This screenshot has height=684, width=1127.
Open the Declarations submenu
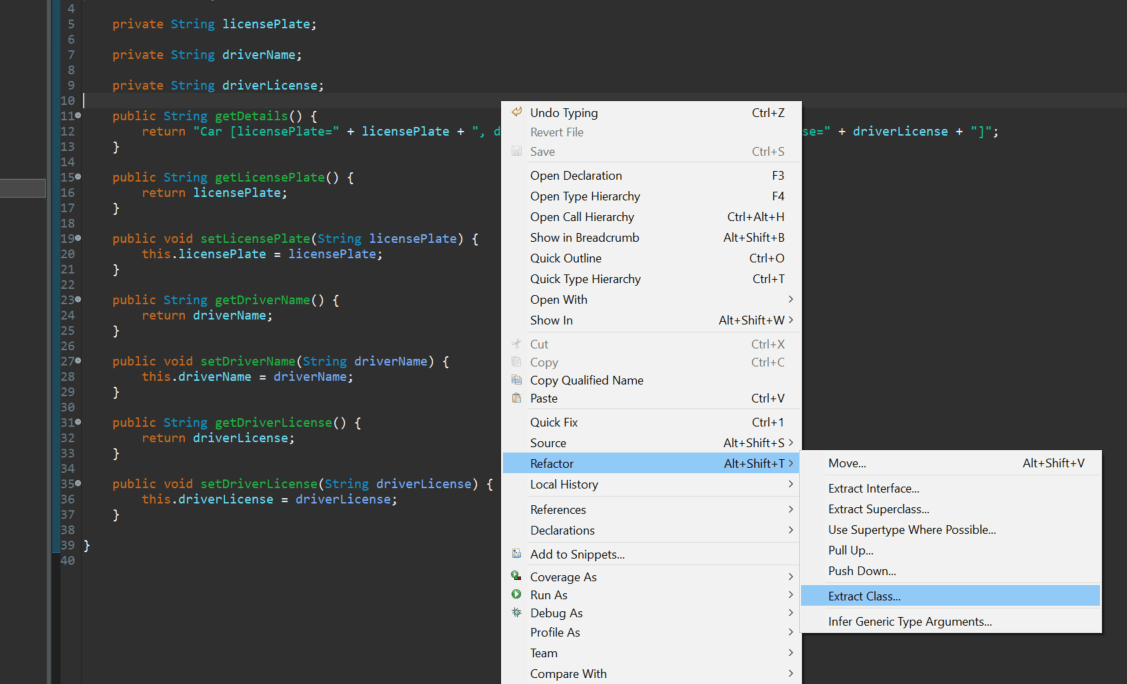(x=651, y=530)
